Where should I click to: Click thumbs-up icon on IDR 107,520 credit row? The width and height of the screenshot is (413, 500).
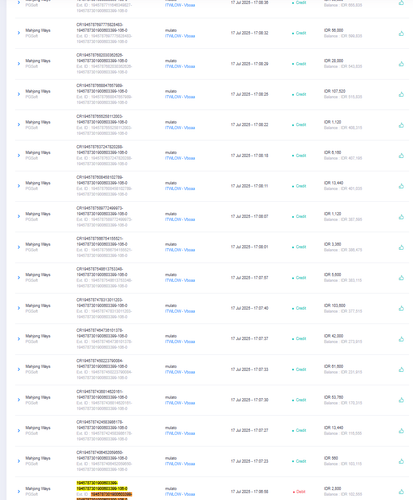(x=401, y=94)
